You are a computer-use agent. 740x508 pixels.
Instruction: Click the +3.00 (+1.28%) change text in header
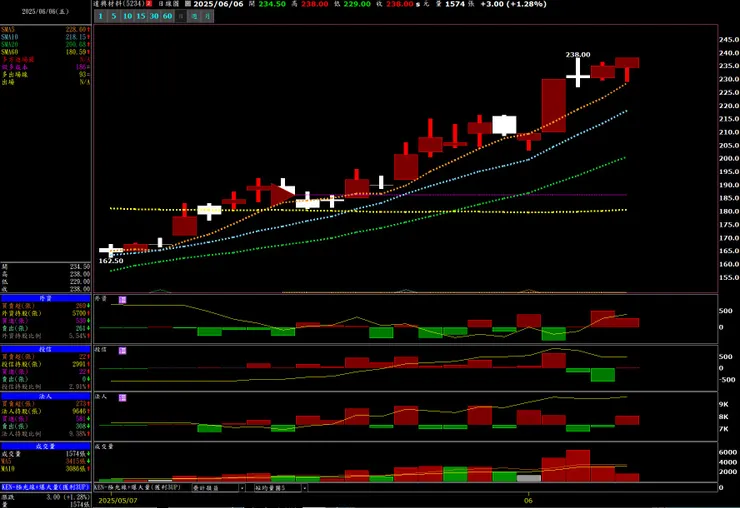[513, 4]
